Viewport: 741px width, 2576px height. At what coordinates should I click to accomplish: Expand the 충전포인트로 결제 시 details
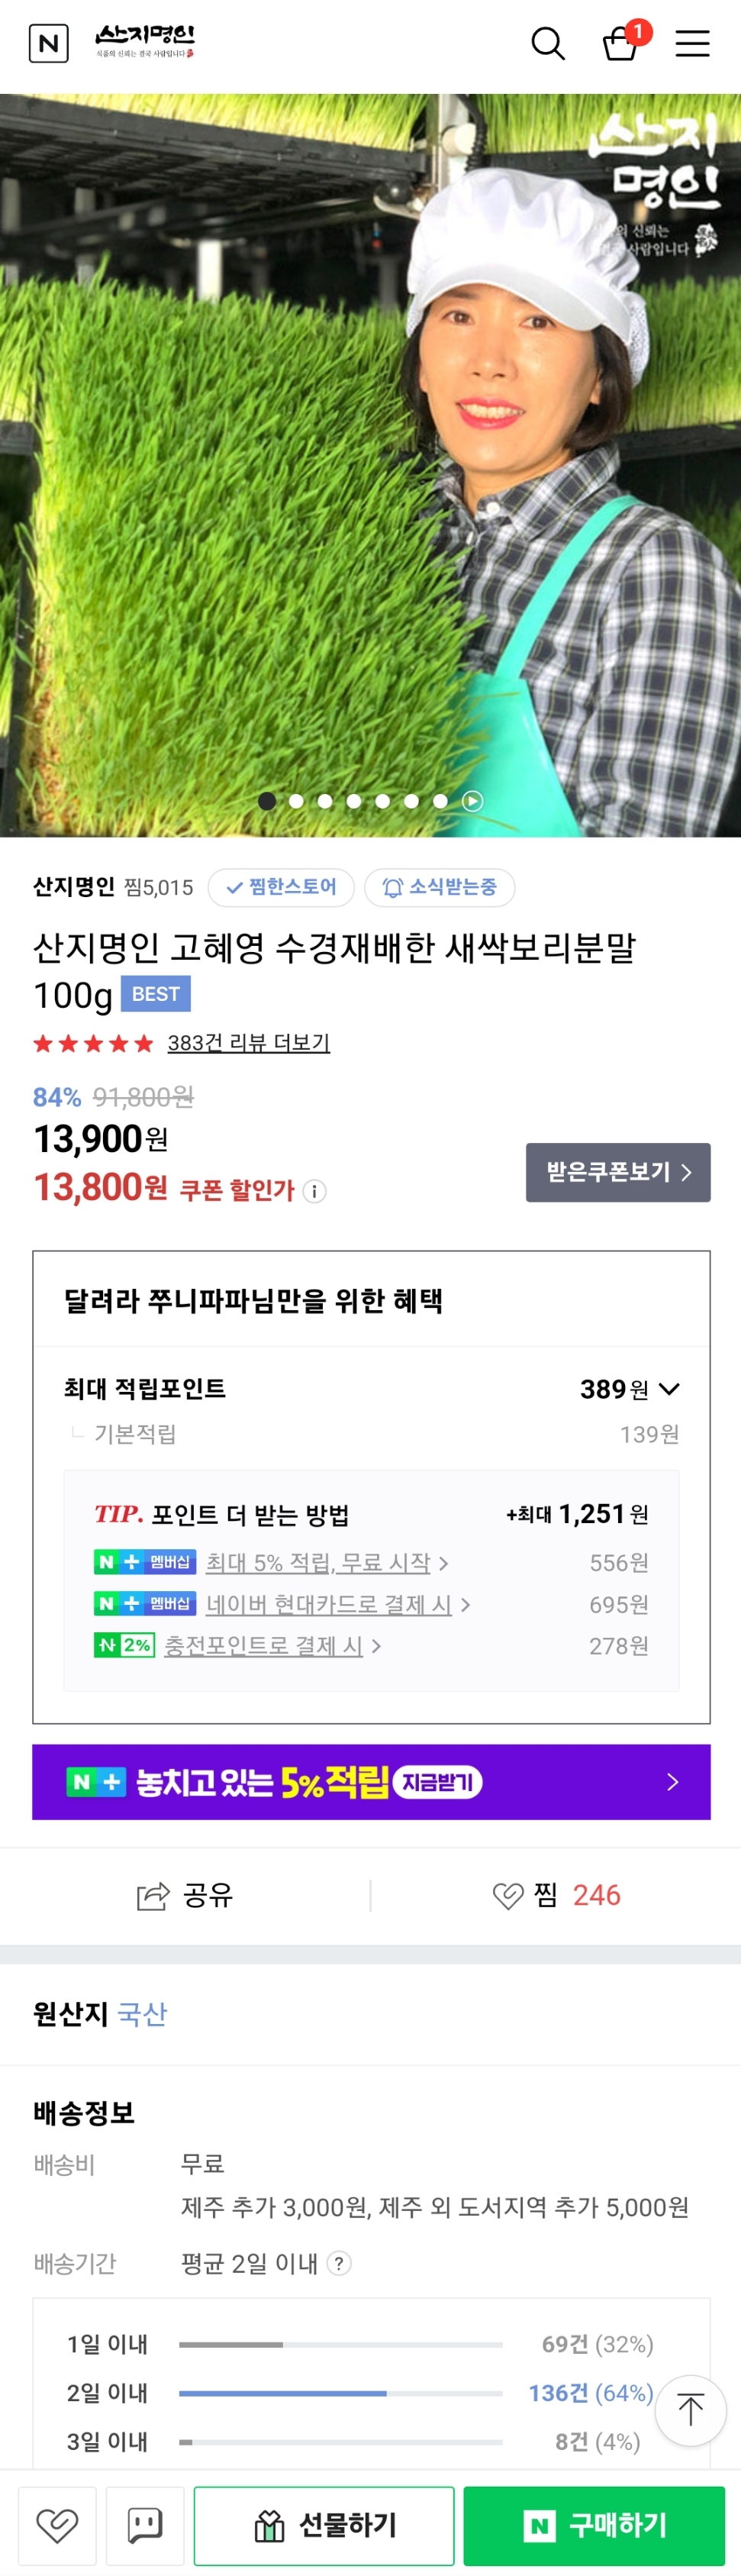click(x=265, y=1645)
